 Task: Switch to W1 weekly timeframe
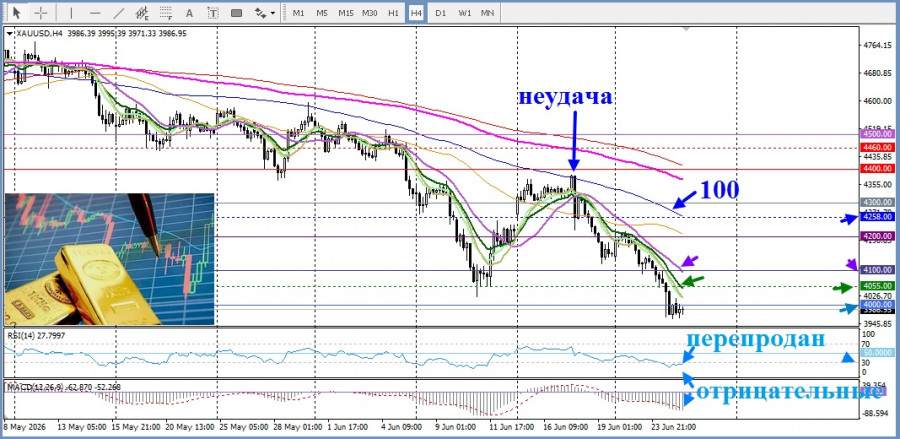click(464, 13)
